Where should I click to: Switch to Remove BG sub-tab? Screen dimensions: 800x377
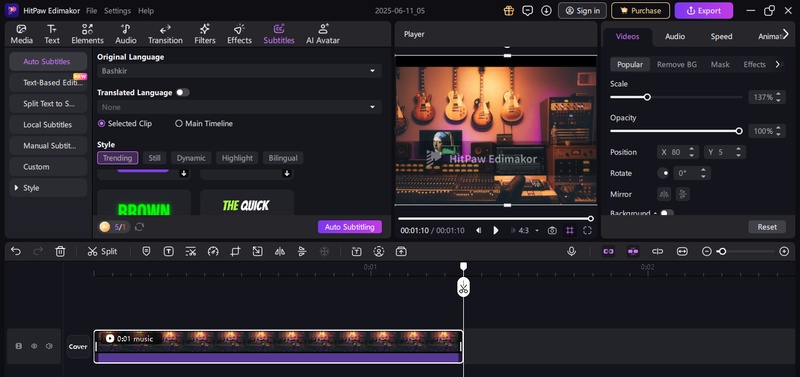point(677,64)
